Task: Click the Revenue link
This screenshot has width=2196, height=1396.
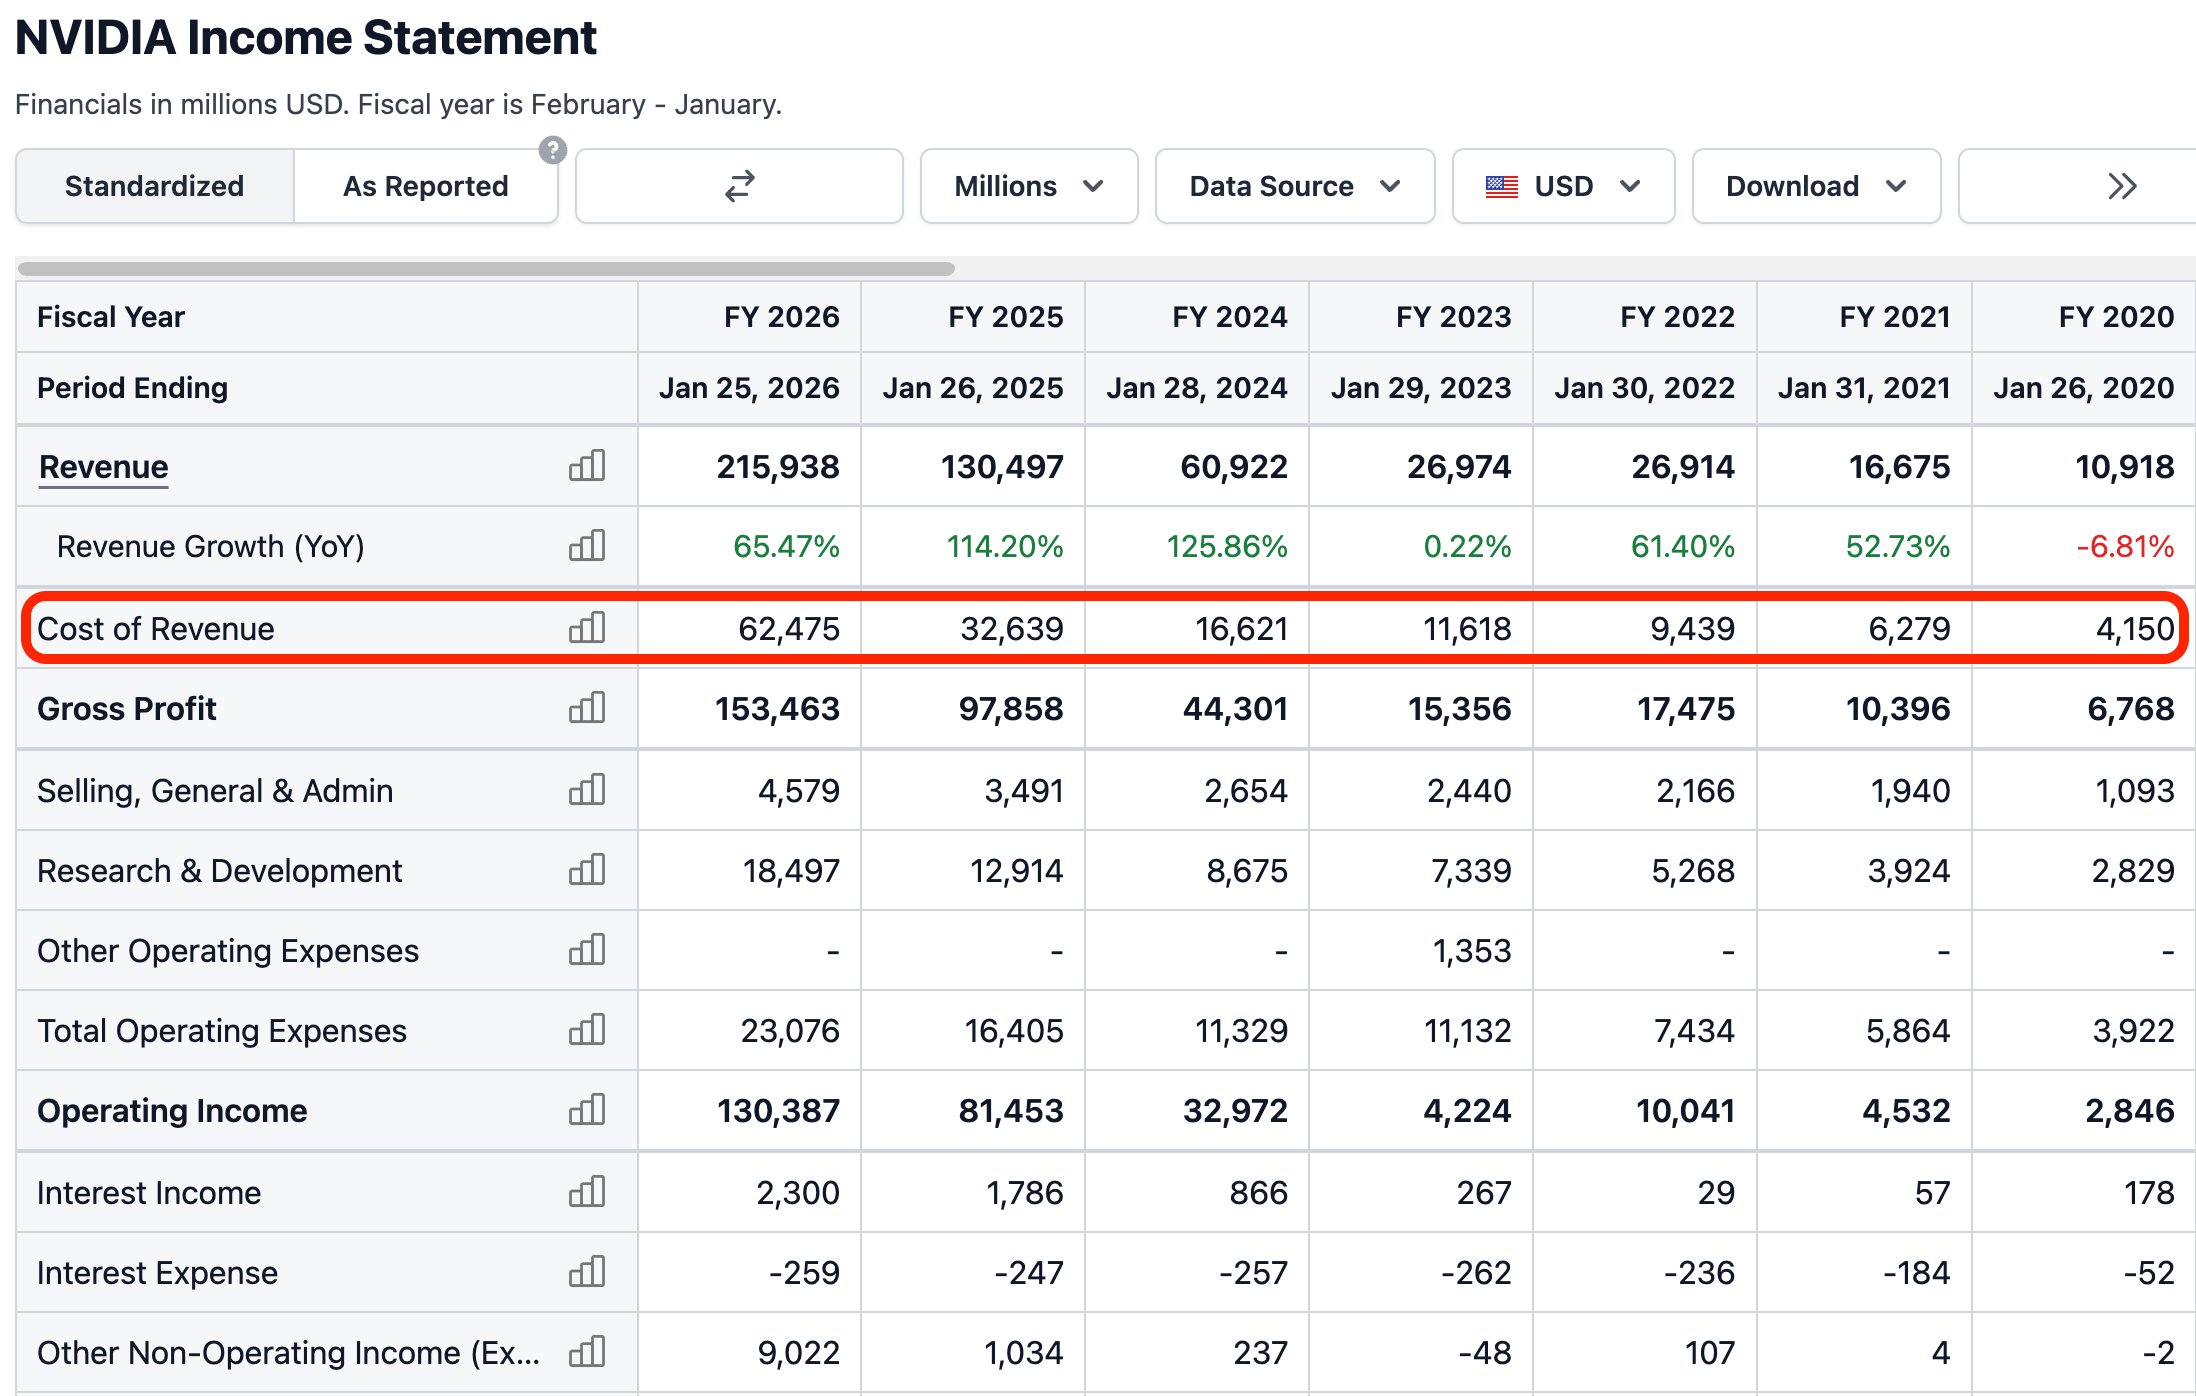Action: pyautogui.click(x=103, y=467)
